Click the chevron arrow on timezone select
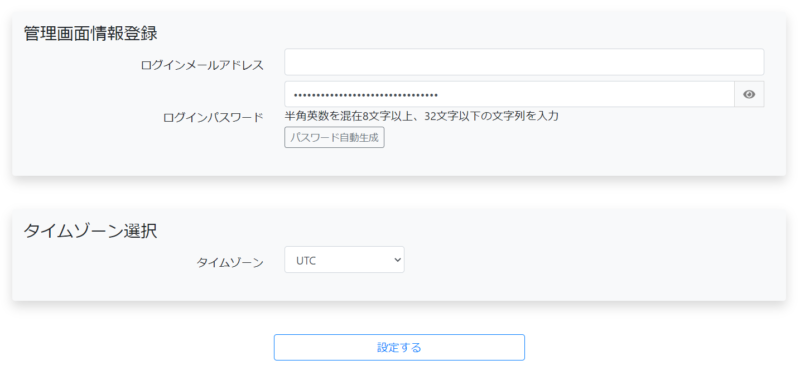 tap(397, 260)
